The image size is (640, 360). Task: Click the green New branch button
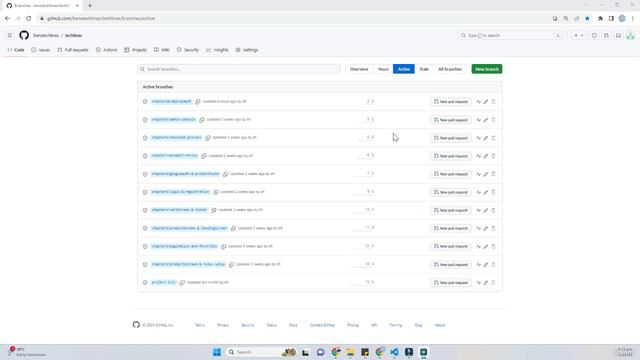(x=487, y=69)
